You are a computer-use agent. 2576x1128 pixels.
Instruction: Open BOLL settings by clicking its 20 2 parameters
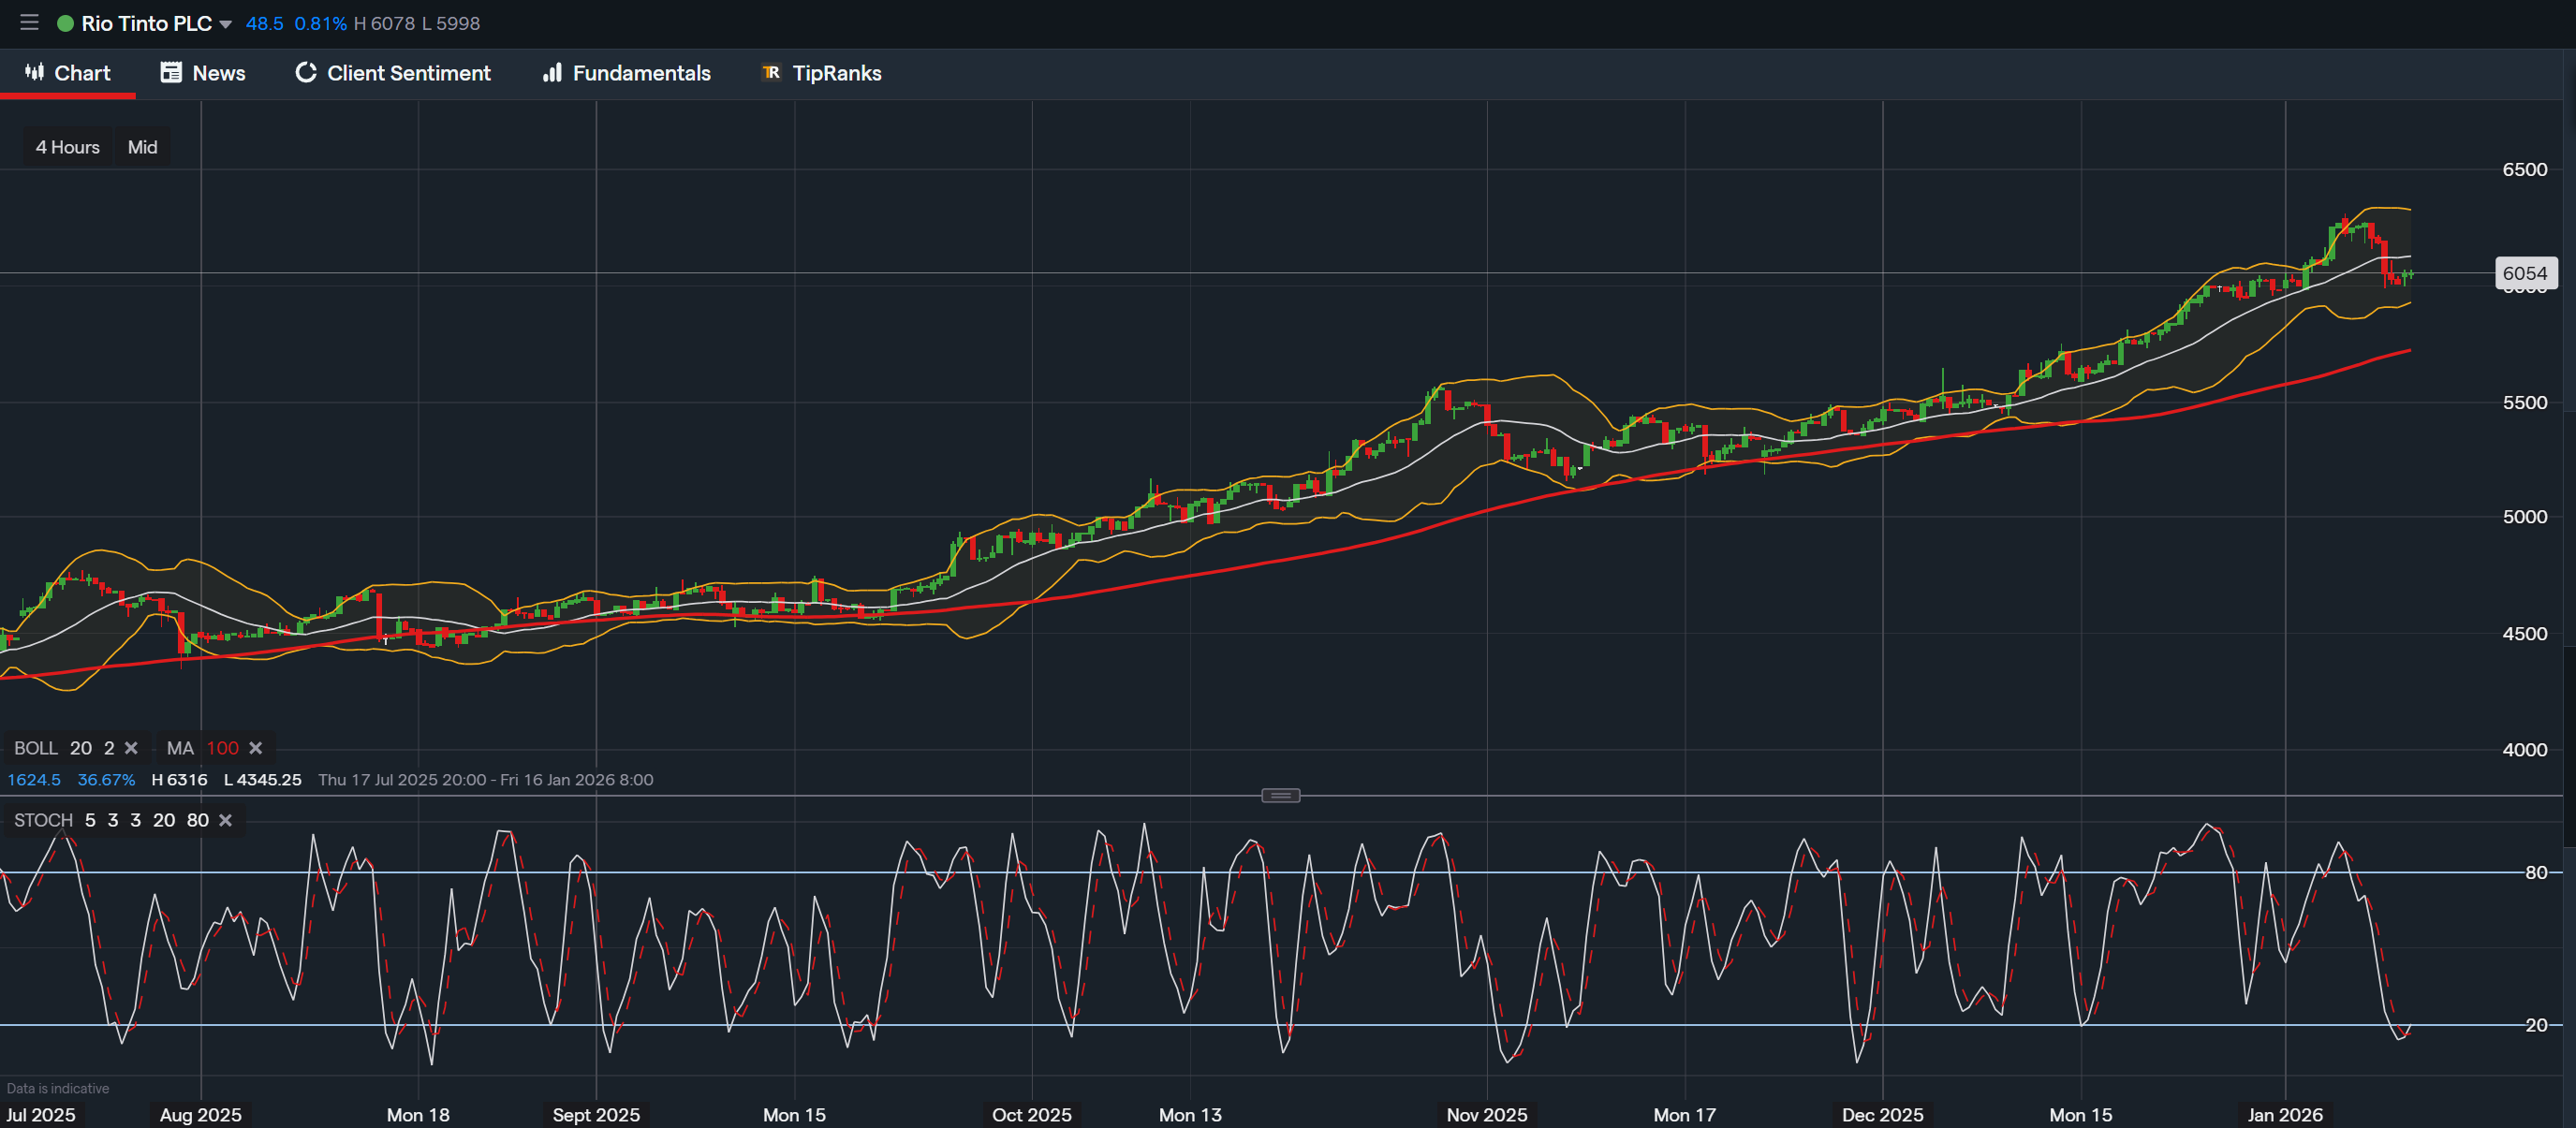click(x=92, y=747)
